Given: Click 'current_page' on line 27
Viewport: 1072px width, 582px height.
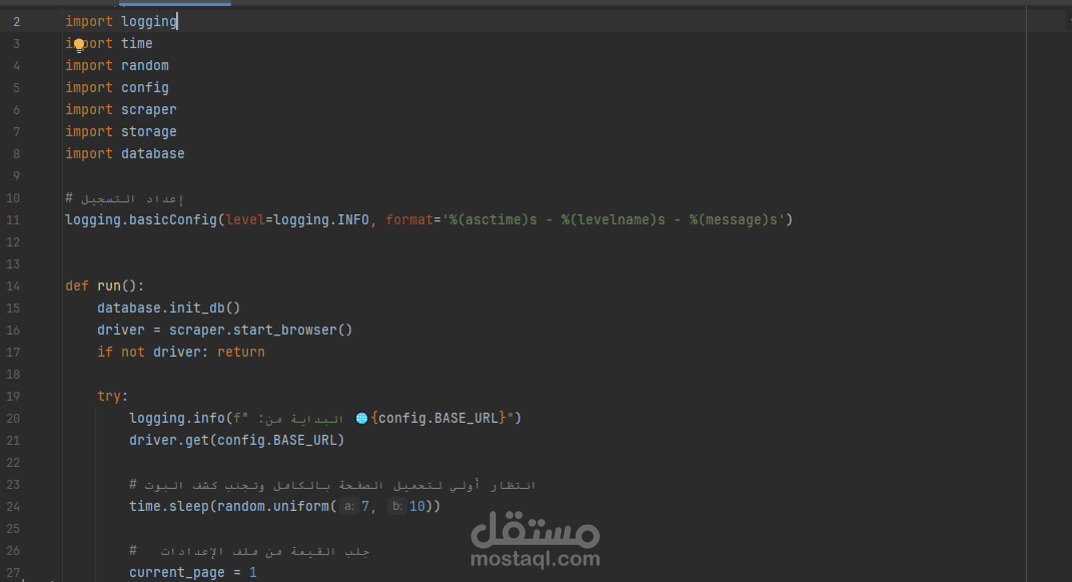Looking at the screenshot, I should [177, 572].
